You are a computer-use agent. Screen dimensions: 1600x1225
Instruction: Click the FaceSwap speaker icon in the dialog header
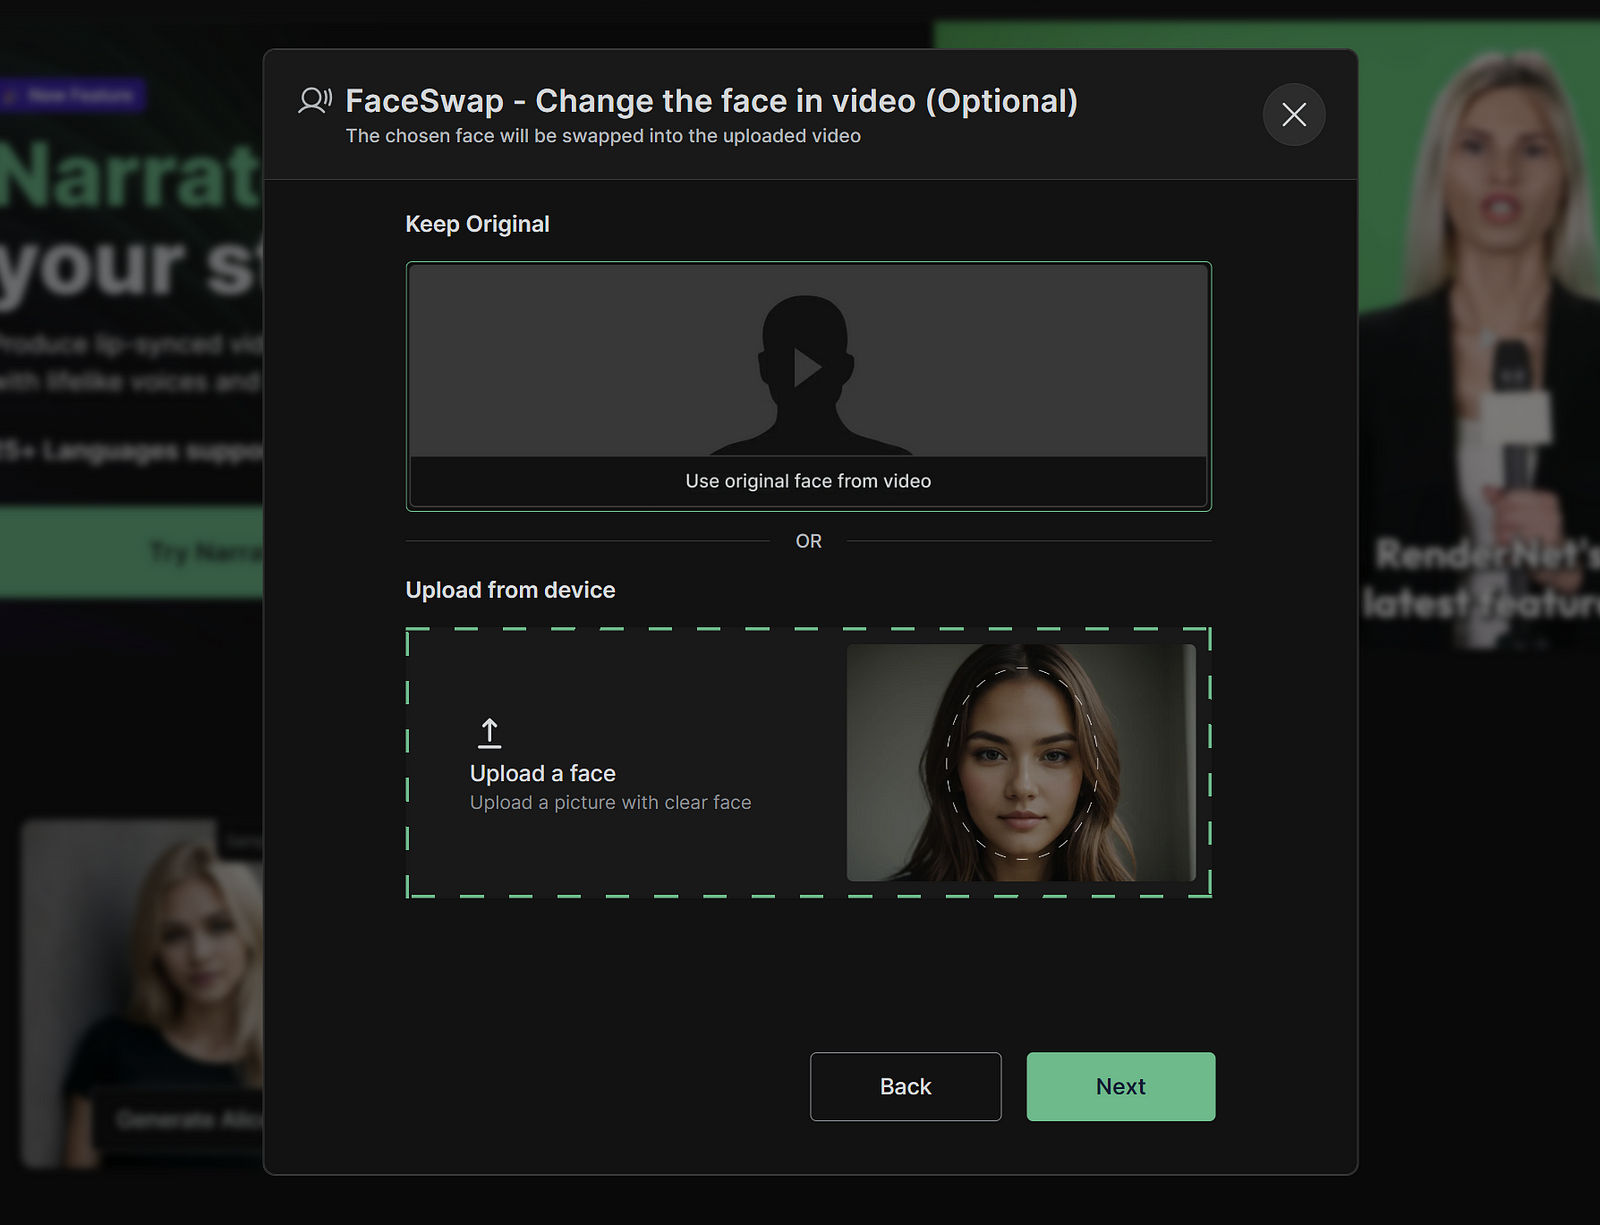pos(312,100)
